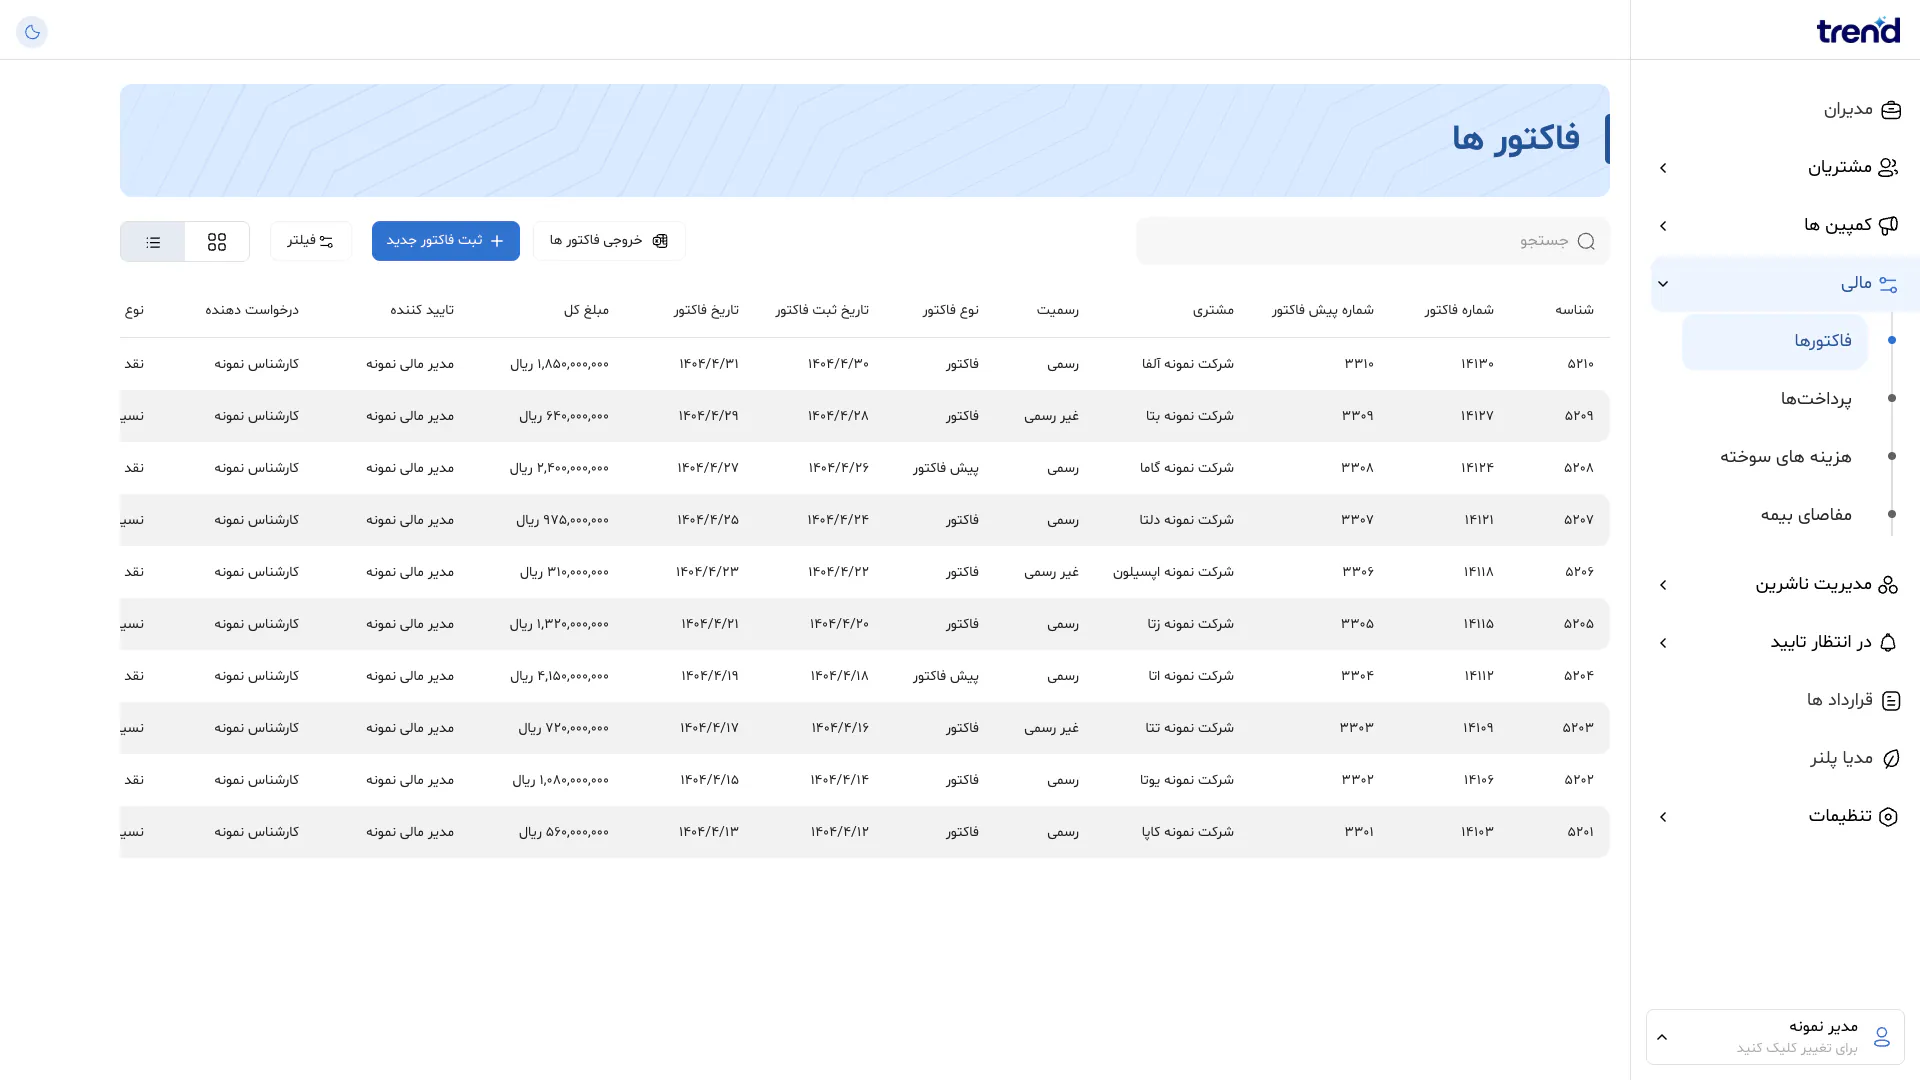Screen dimensions: 1920x1080
Task: Click ثبت فاکتور جدید button
Action: click(446, 241)
